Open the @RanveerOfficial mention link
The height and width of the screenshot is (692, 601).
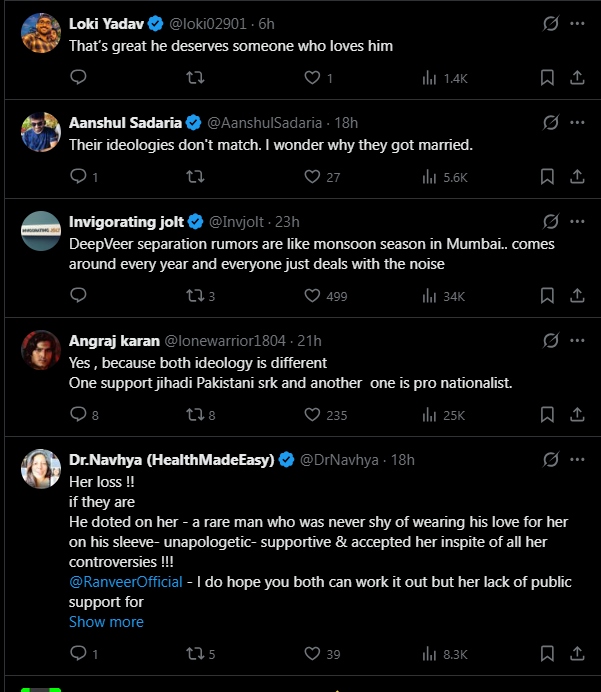click(x=125, y=582)
